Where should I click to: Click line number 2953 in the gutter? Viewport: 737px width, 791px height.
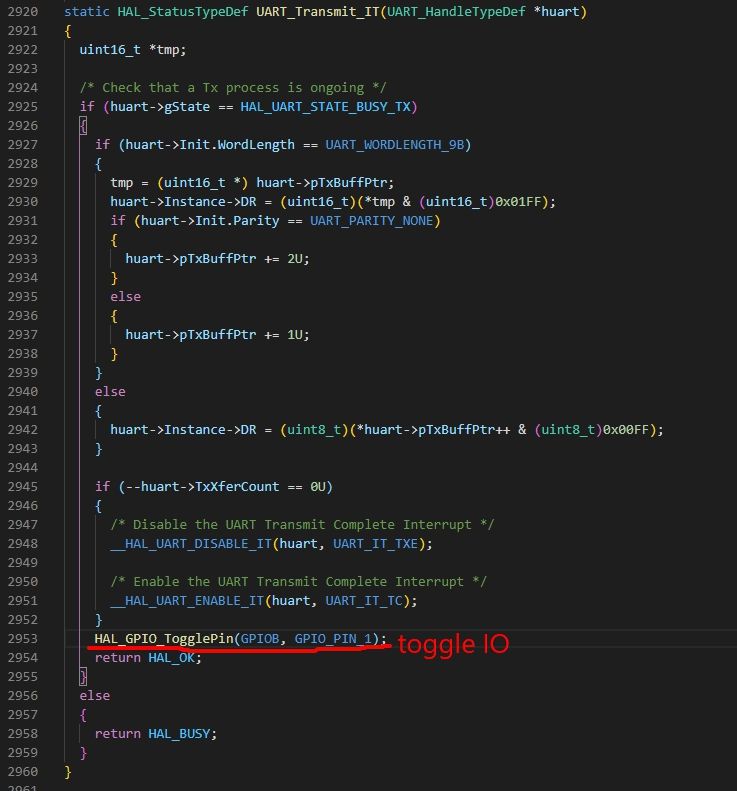pos(23,639)
